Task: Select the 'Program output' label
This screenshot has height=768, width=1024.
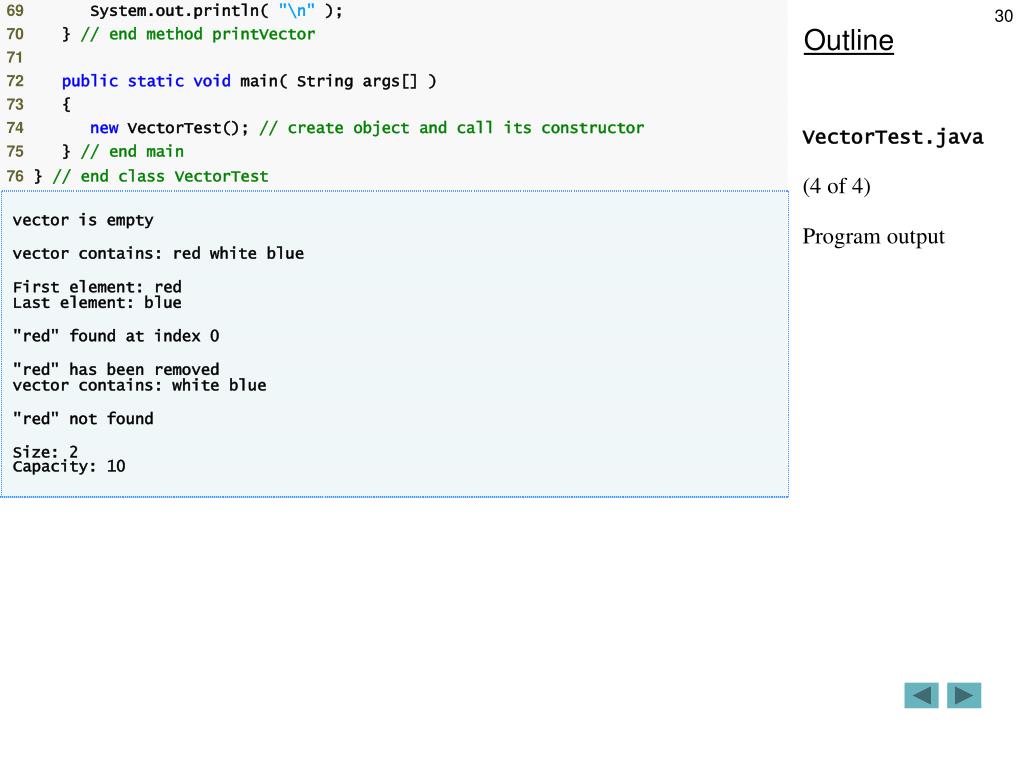Action: [x=873, y=236]
